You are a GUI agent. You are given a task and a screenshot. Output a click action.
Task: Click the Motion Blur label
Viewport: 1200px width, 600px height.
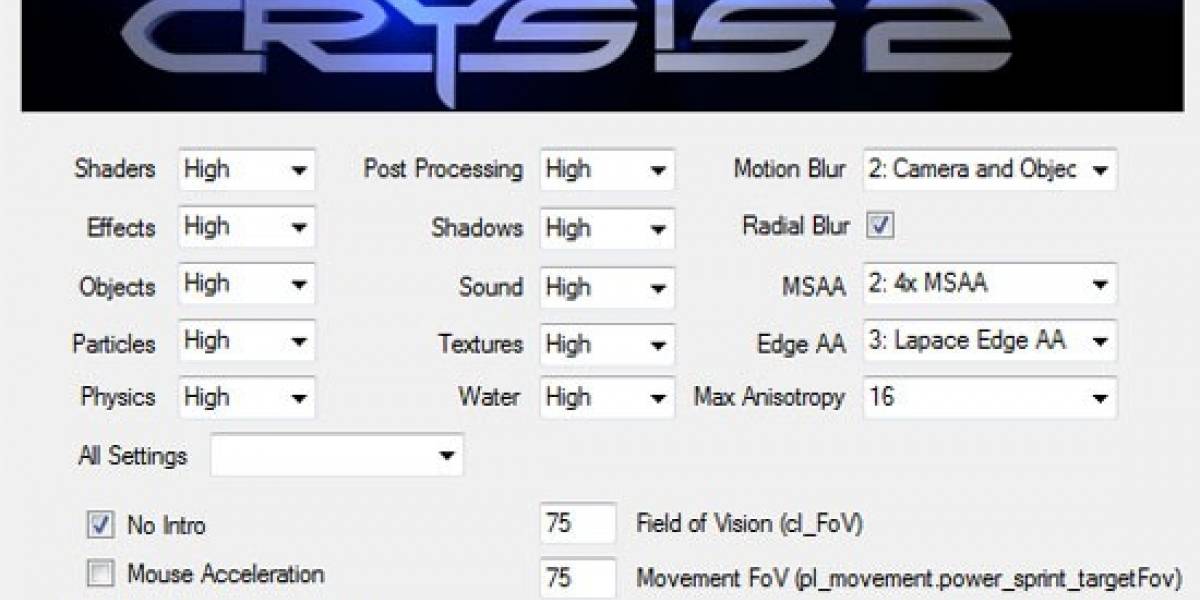(x=790, y=169)
